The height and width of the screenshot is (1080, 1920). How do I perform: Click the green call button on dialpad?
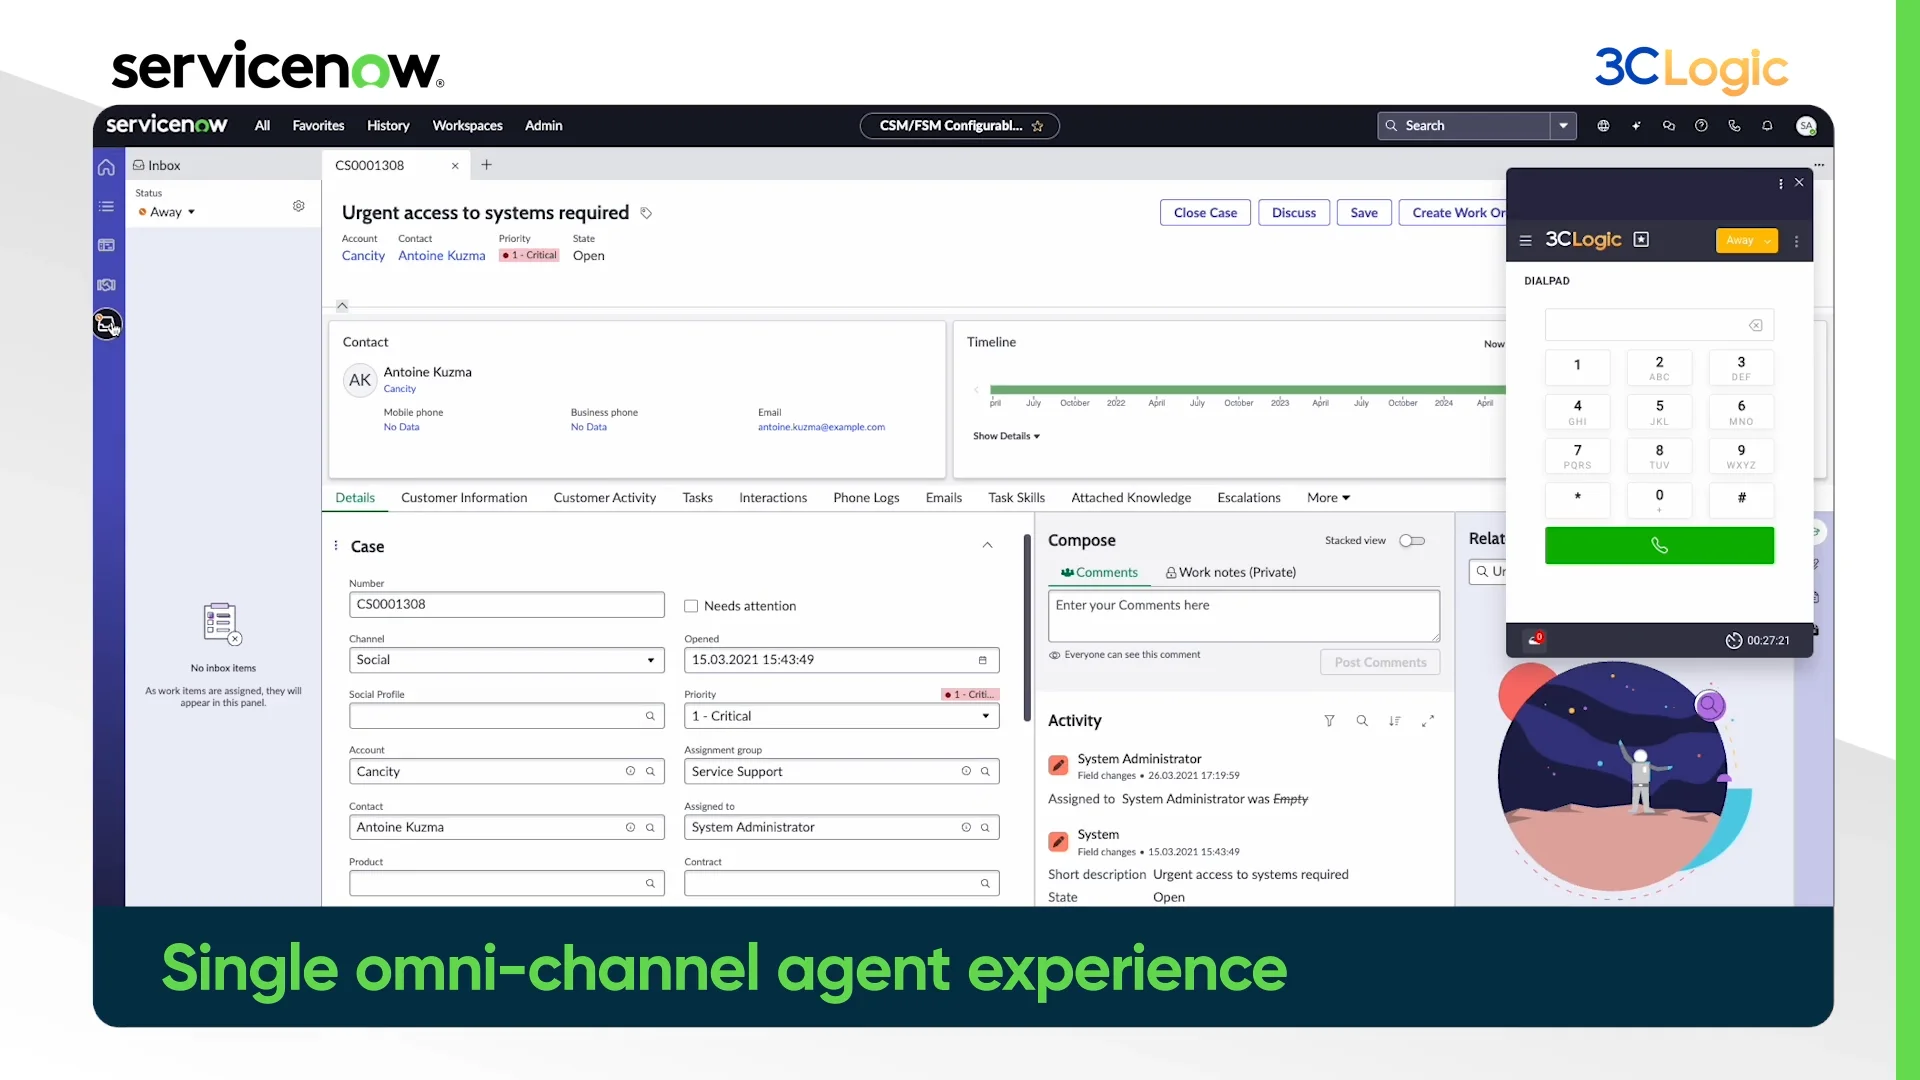point(1659,546)
